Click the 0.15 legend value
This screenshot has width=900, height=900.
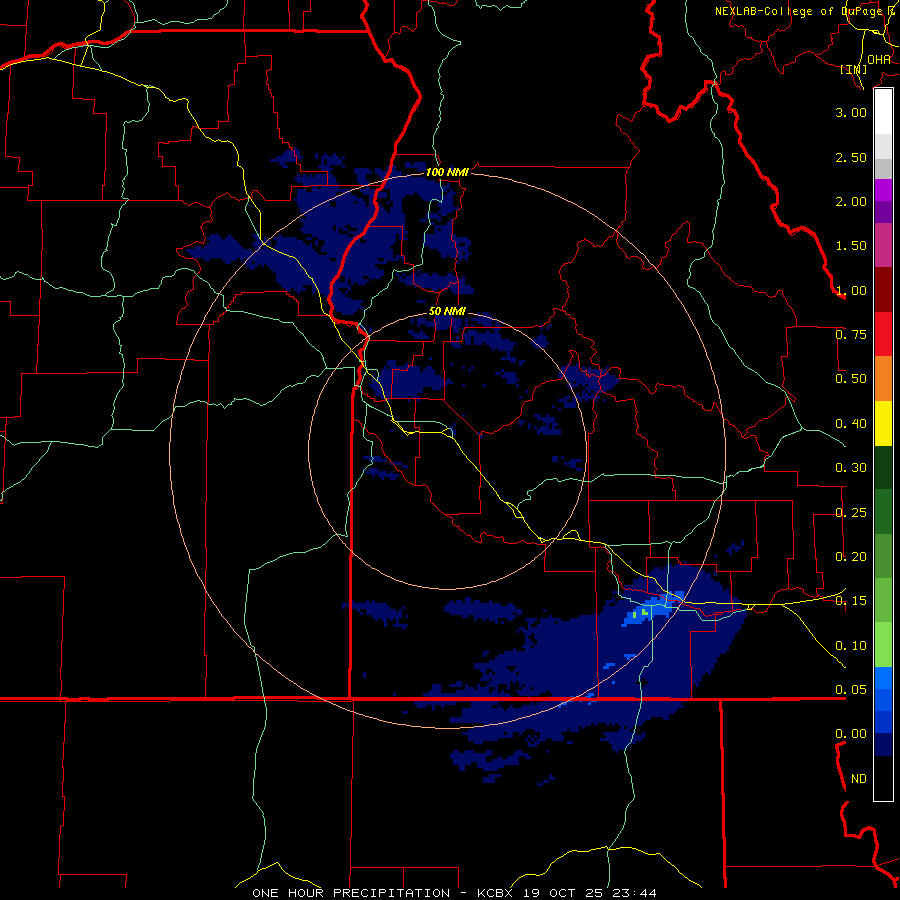(x=851, y=601)
